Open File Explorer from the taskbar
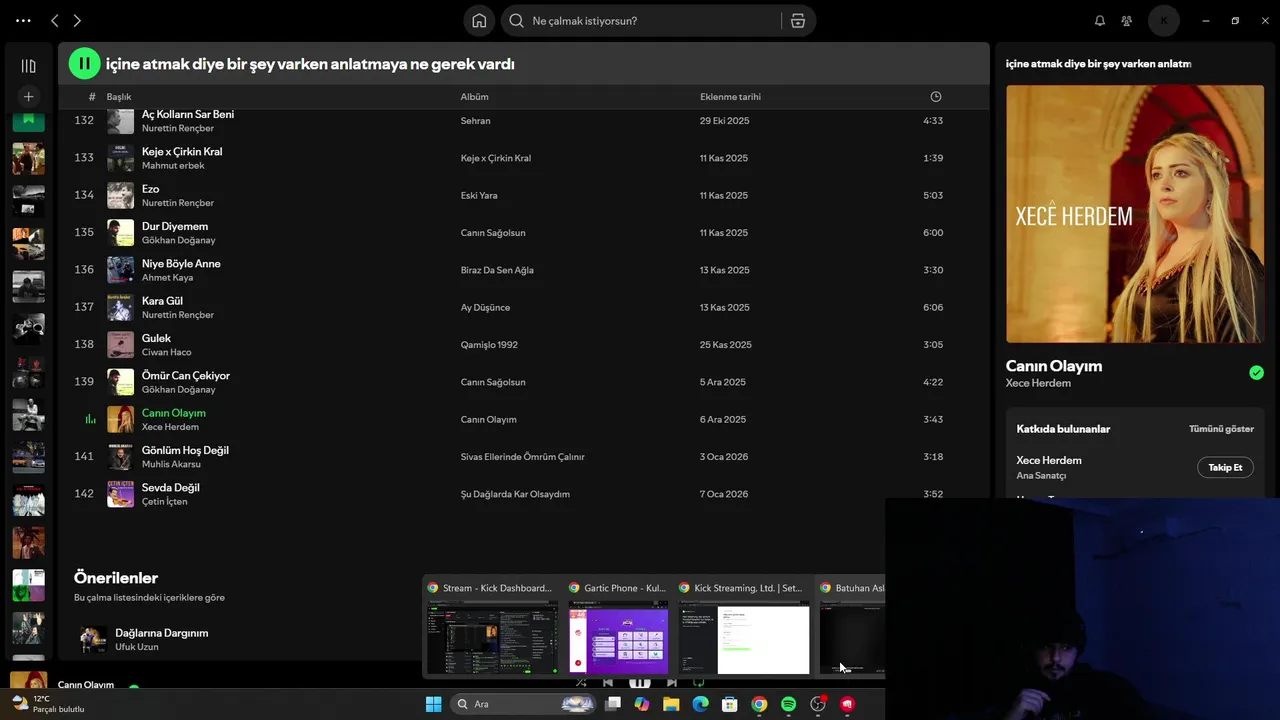This screenshot has width=1280, height=720. click(x=671, y=704)
